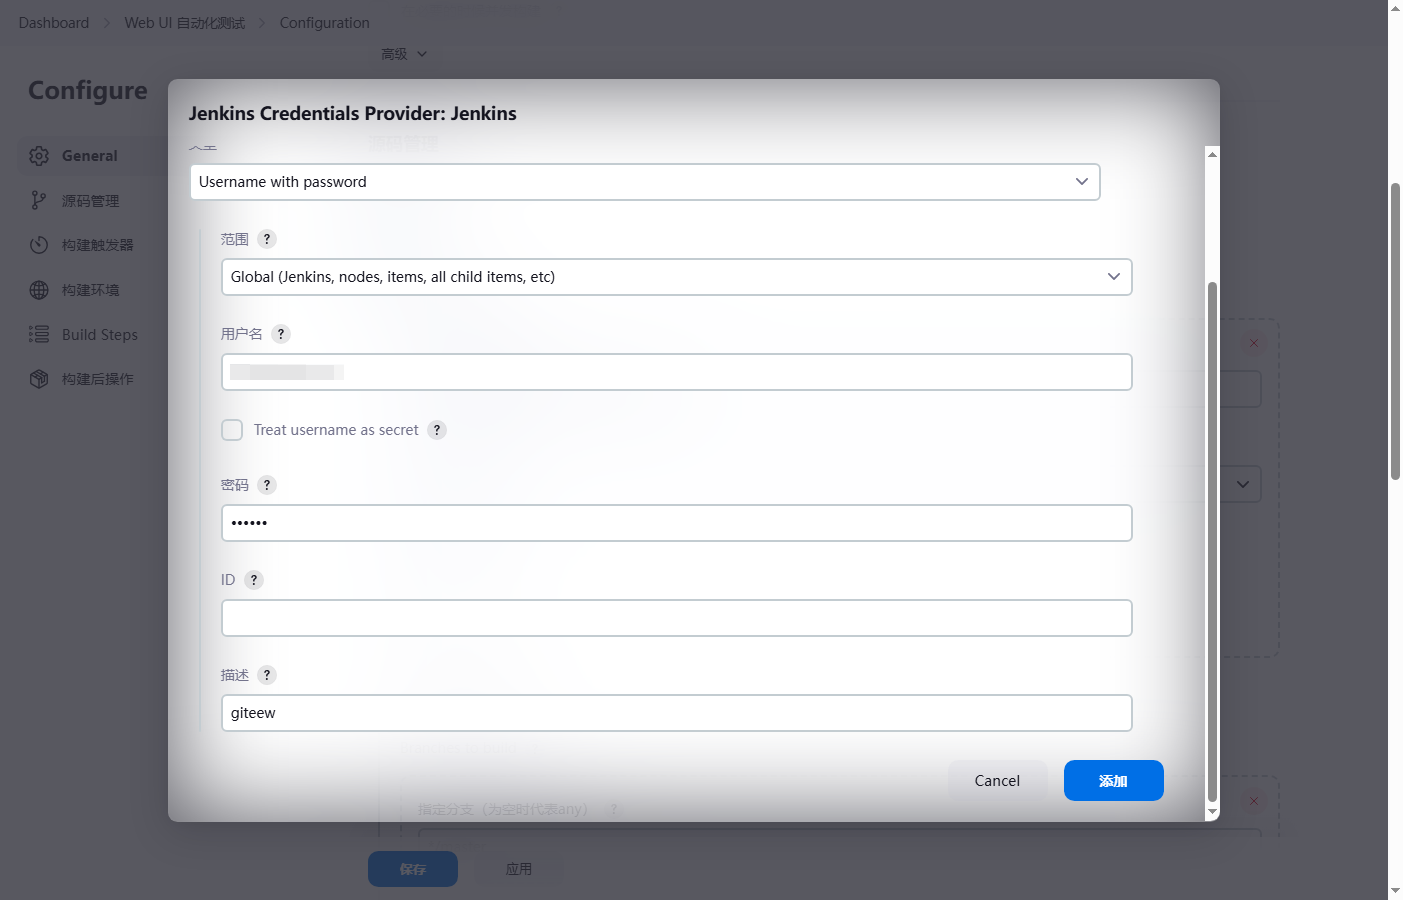Image resolution: width=1403 pixels, height=900 pixels.
Task: Enable Treat username as secret checkbox
Action: coord(232,430)
